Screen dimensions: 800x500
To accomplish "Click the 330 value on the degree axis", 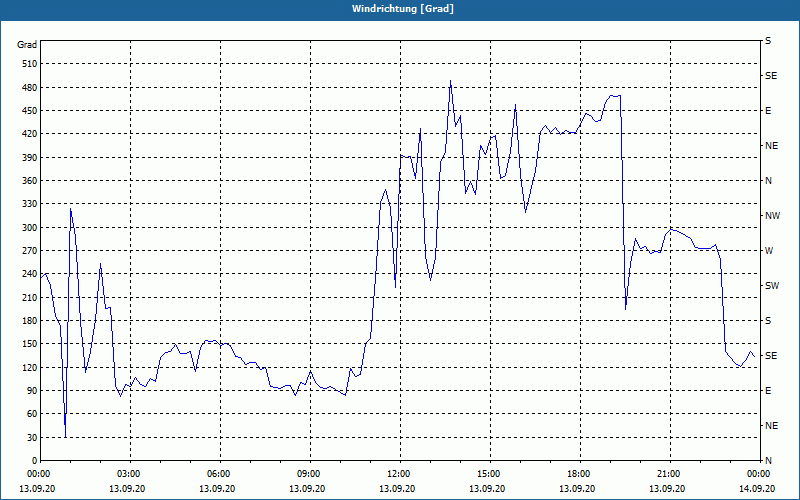I will coord(31,204).
